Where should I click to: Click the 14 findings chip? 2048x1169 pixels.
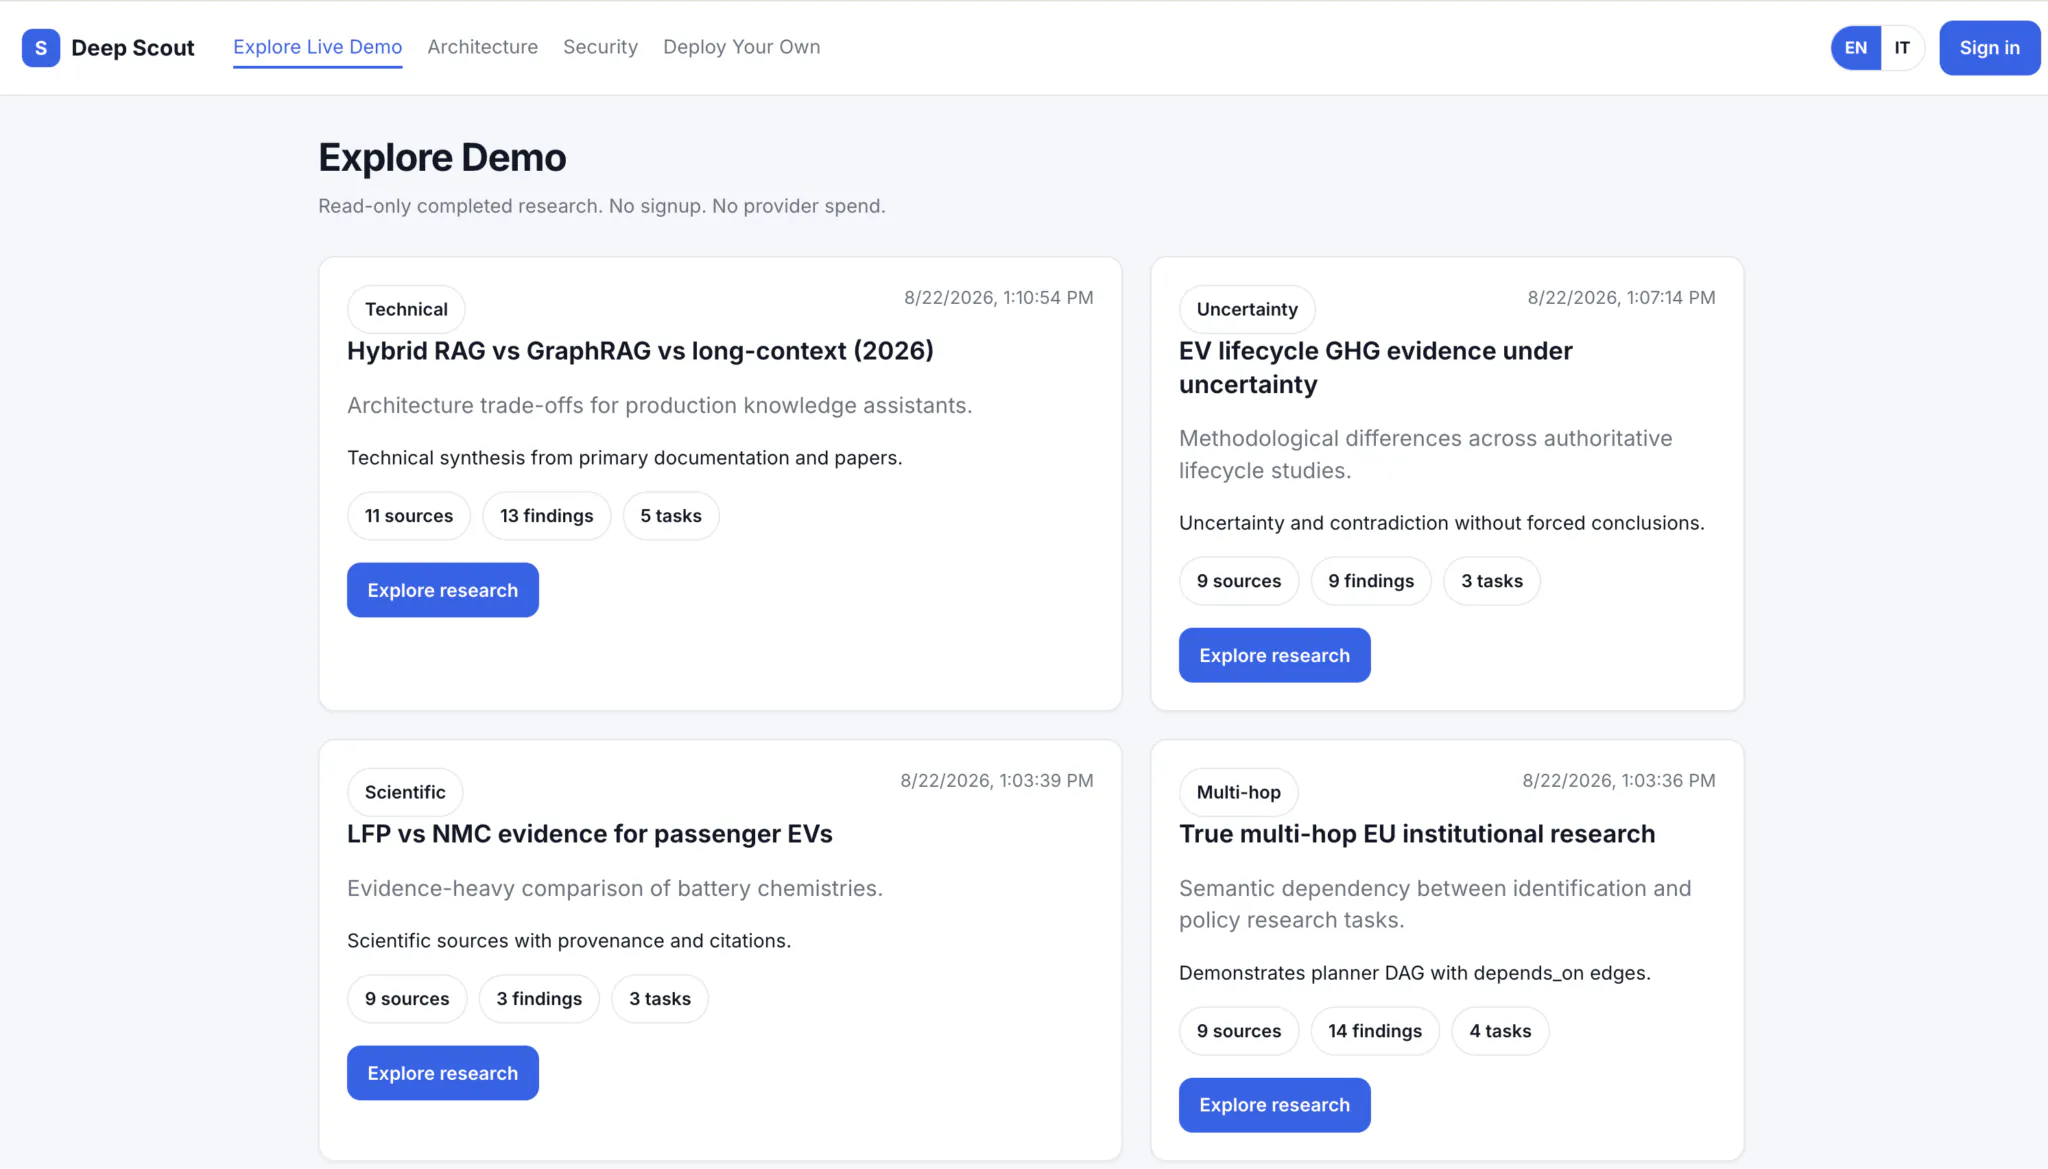pyautogui.click(x=1375, y=1031)
